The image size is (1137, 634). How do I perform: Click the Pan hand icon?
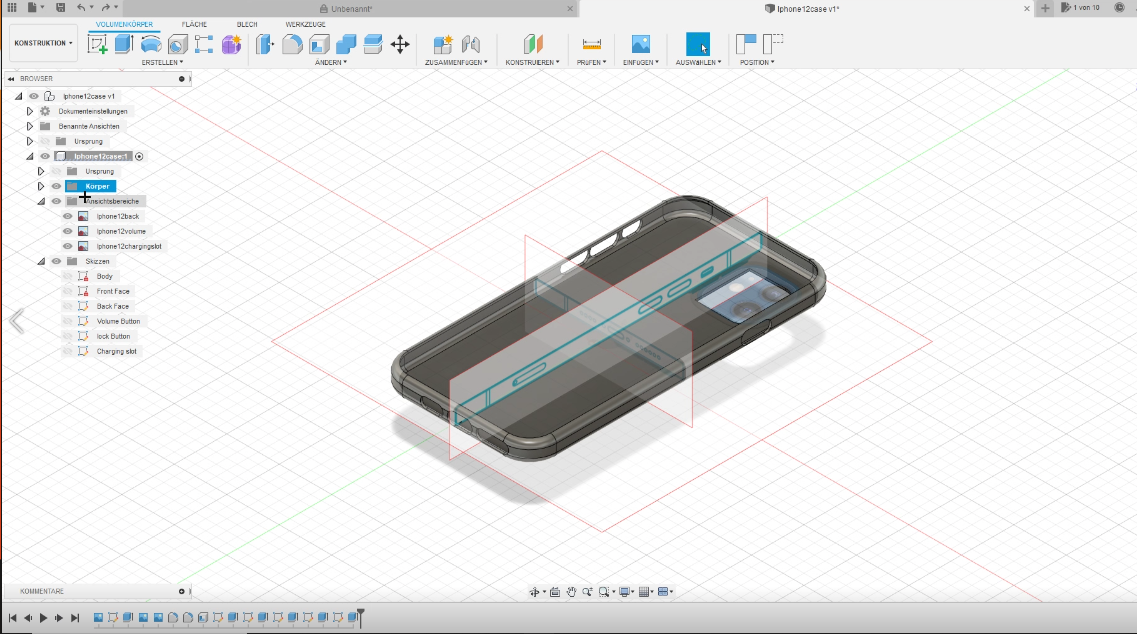571,592
